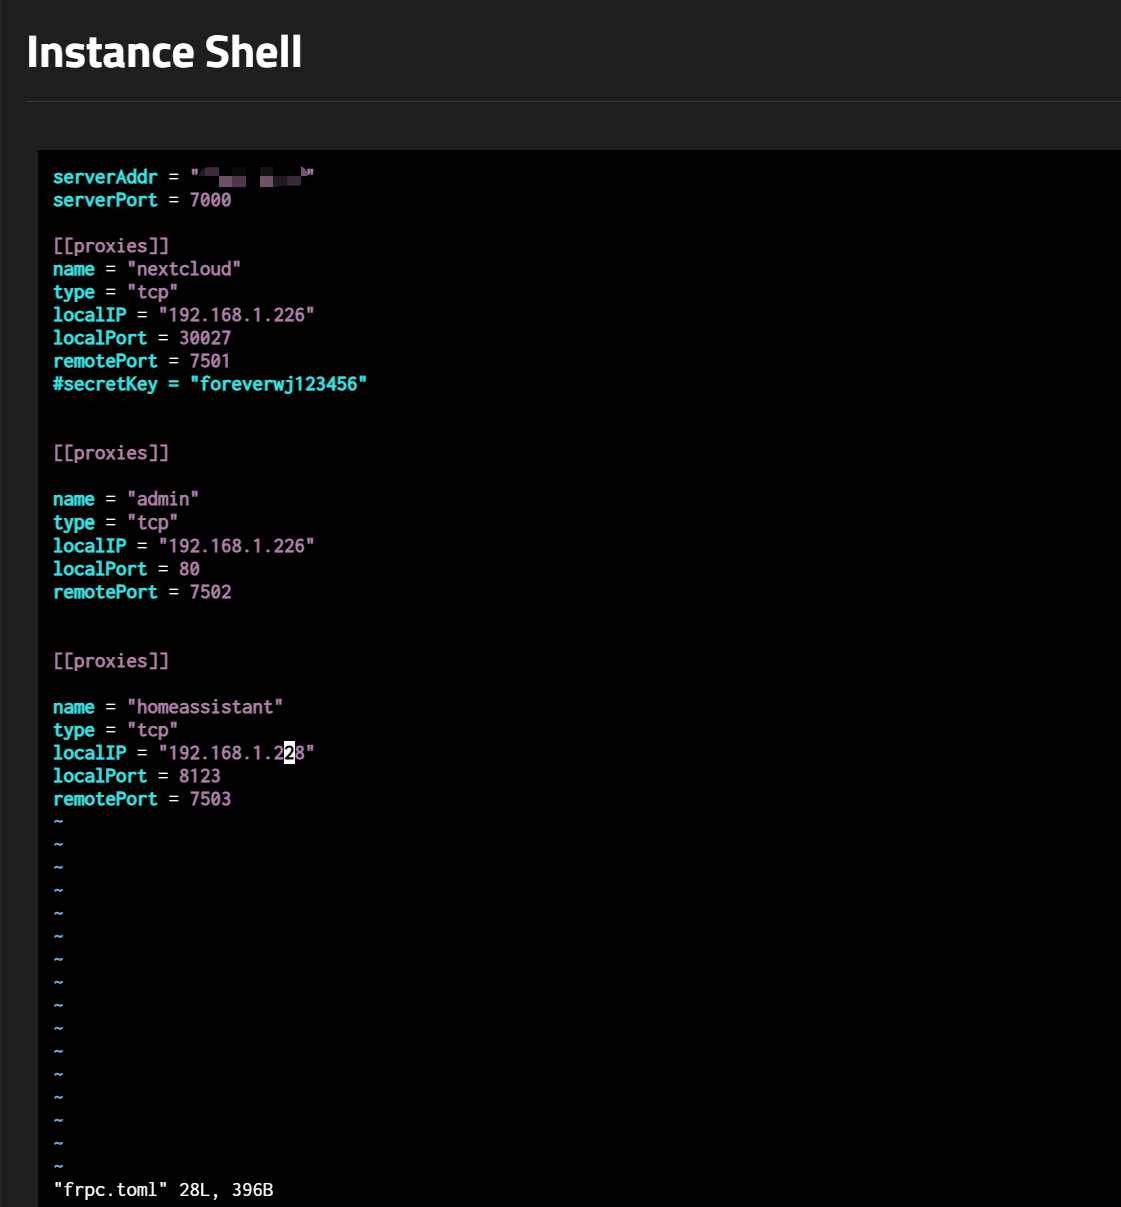Click the "admin" name value
The image size is (1121, 1207).
163,499
